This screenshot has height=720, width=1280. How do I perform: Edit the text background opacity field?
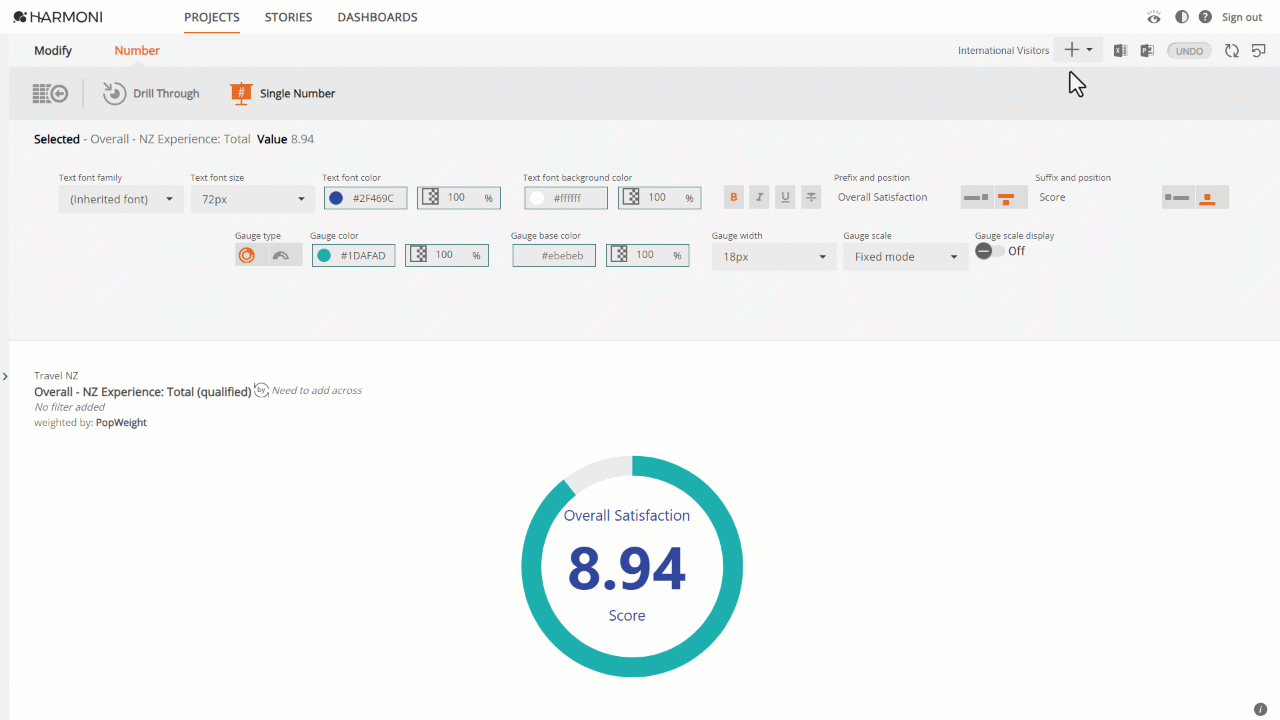[659, 198]
